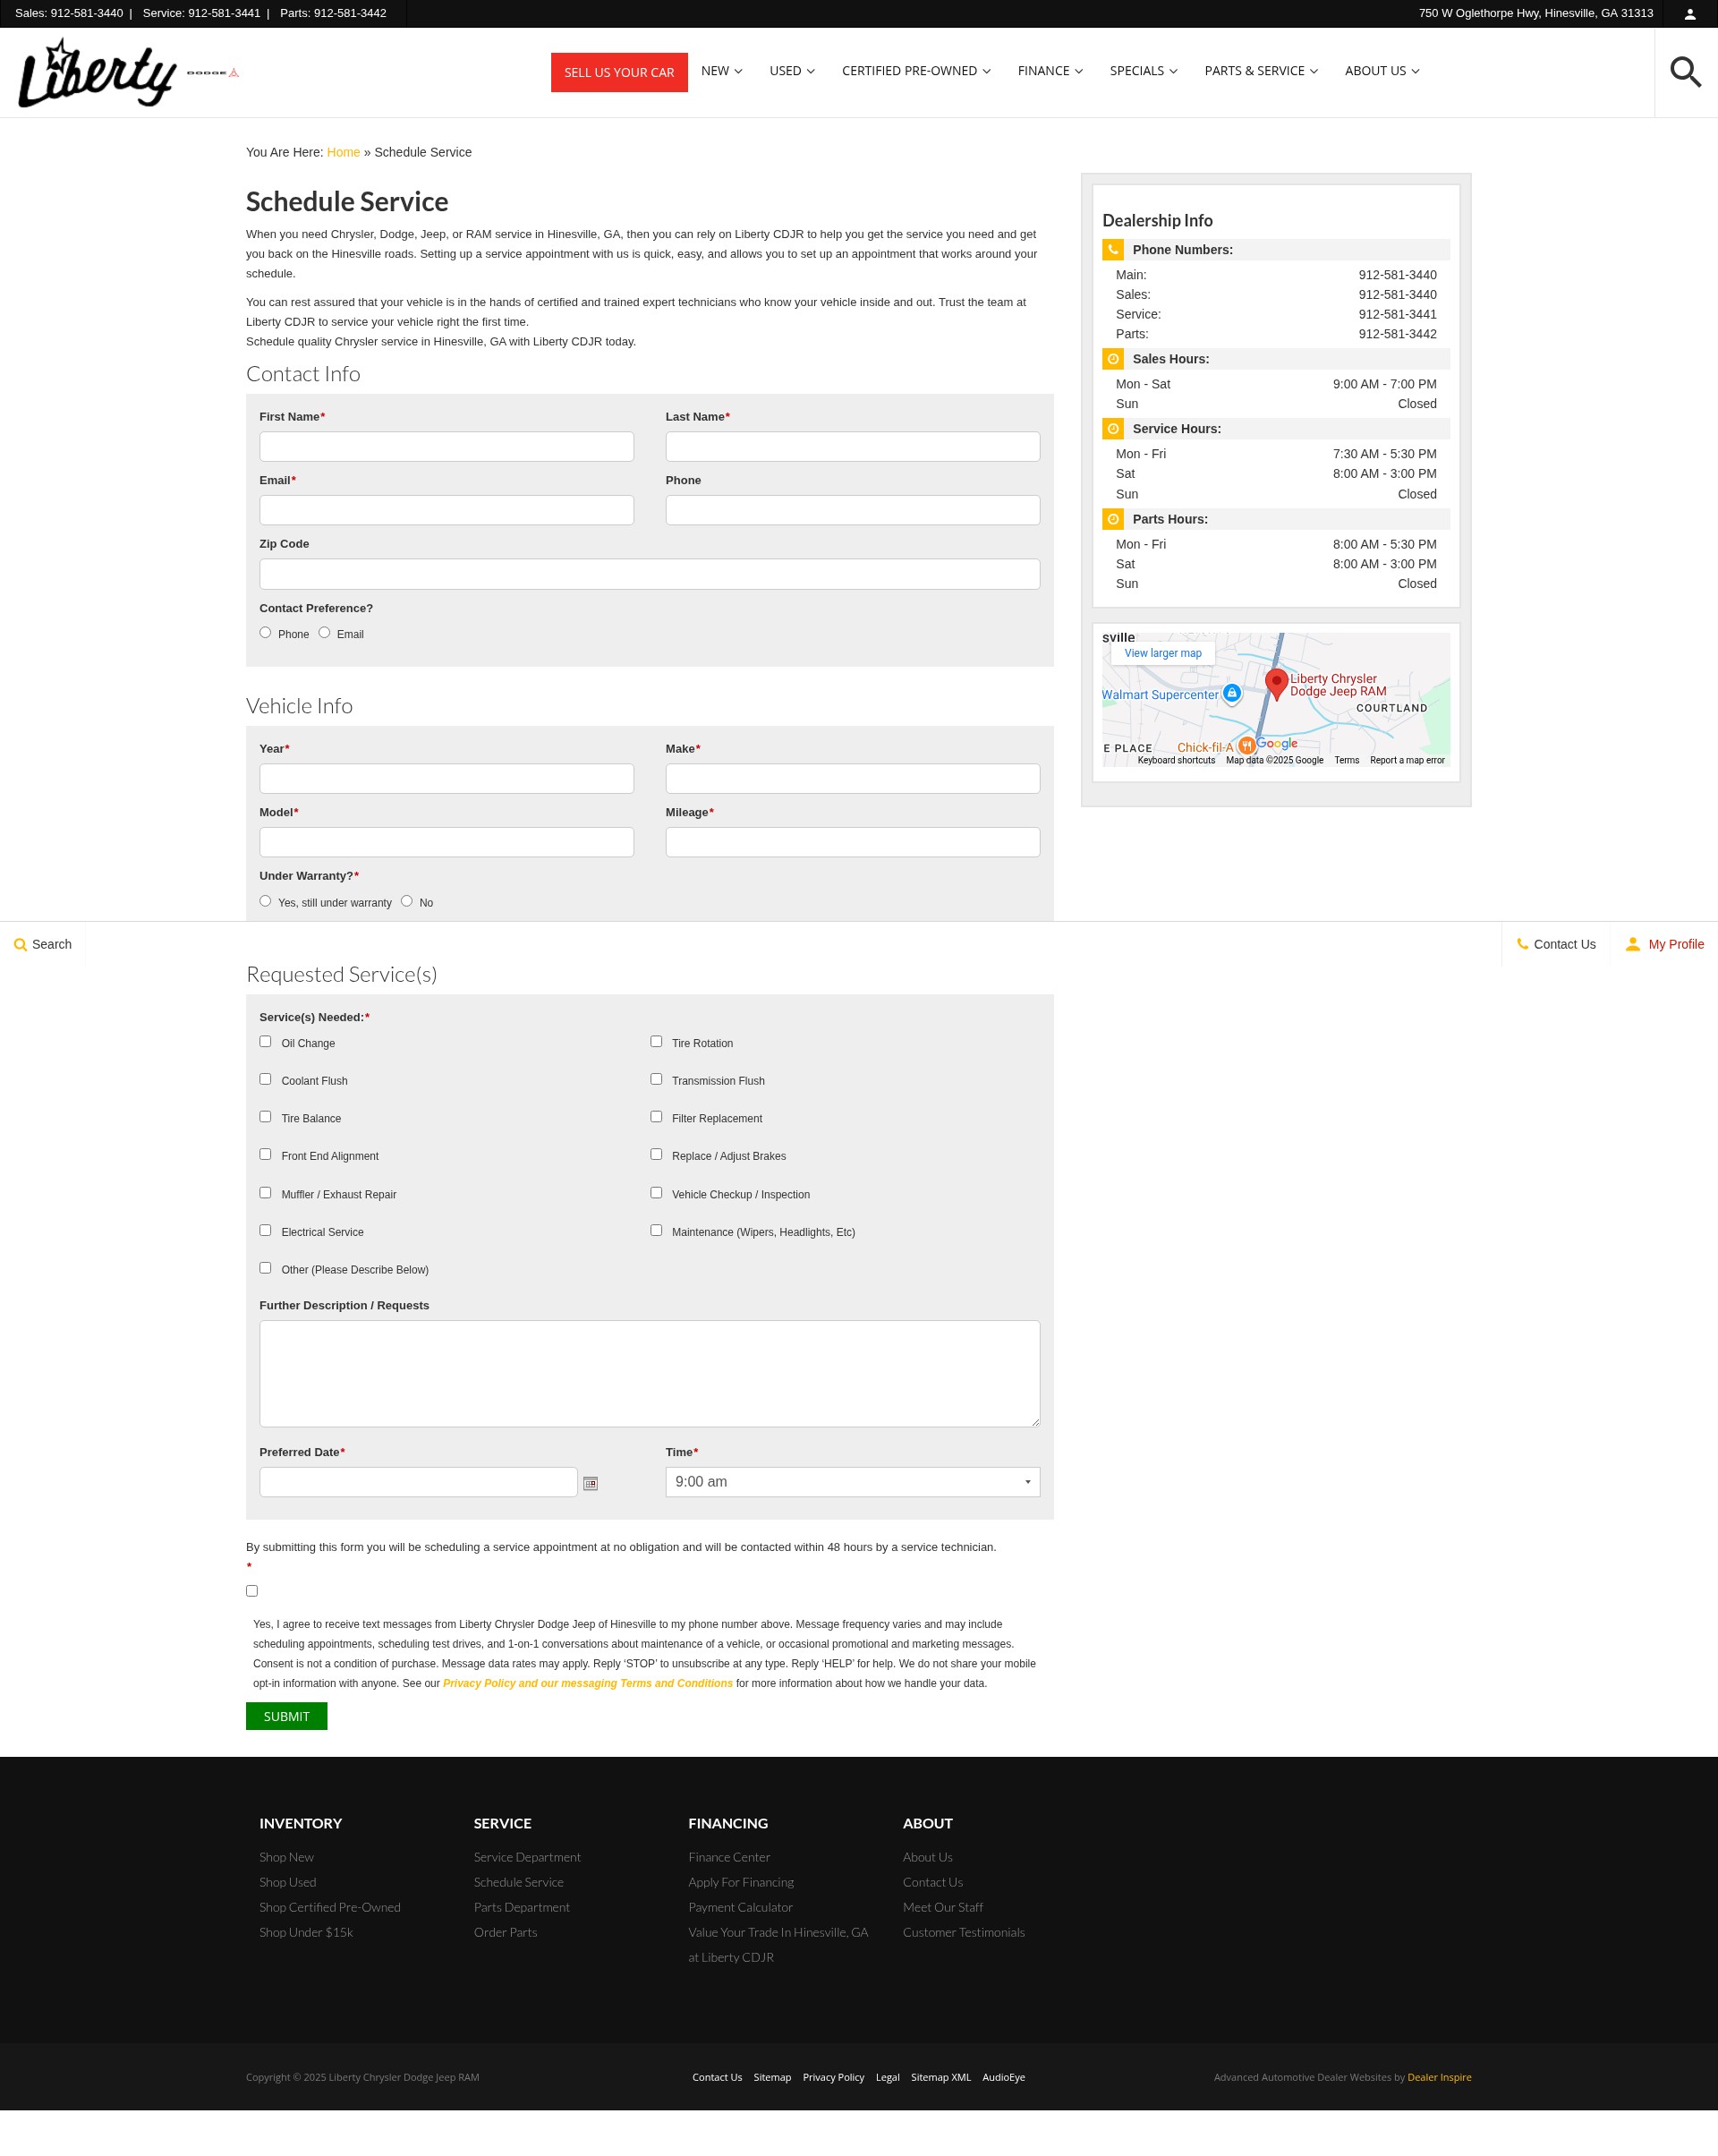1718x2156 pixels.
Task: Open Privacy Policy and messaging Terms link
Action: [x=588, y=1683]
